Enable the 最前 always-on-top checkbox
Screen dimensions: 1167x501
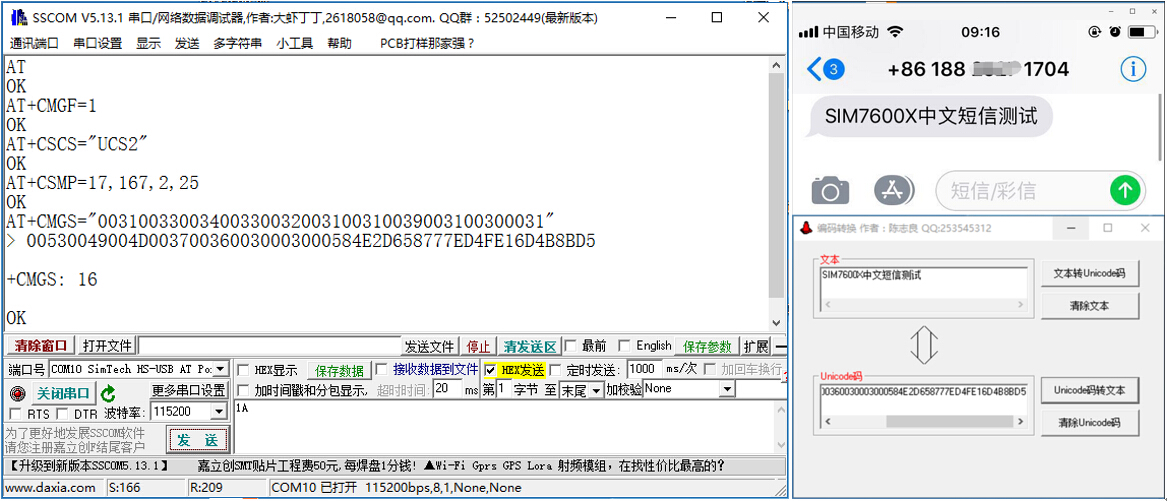click(570, 345)
